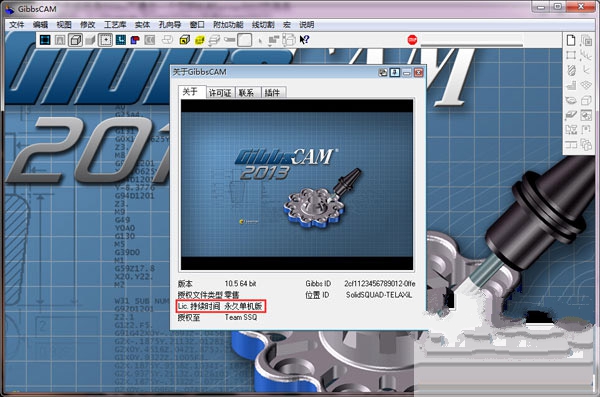600x397 pixels.
Task: Click the red Stop button in toolbar
Action: click(x=412, y=39)
